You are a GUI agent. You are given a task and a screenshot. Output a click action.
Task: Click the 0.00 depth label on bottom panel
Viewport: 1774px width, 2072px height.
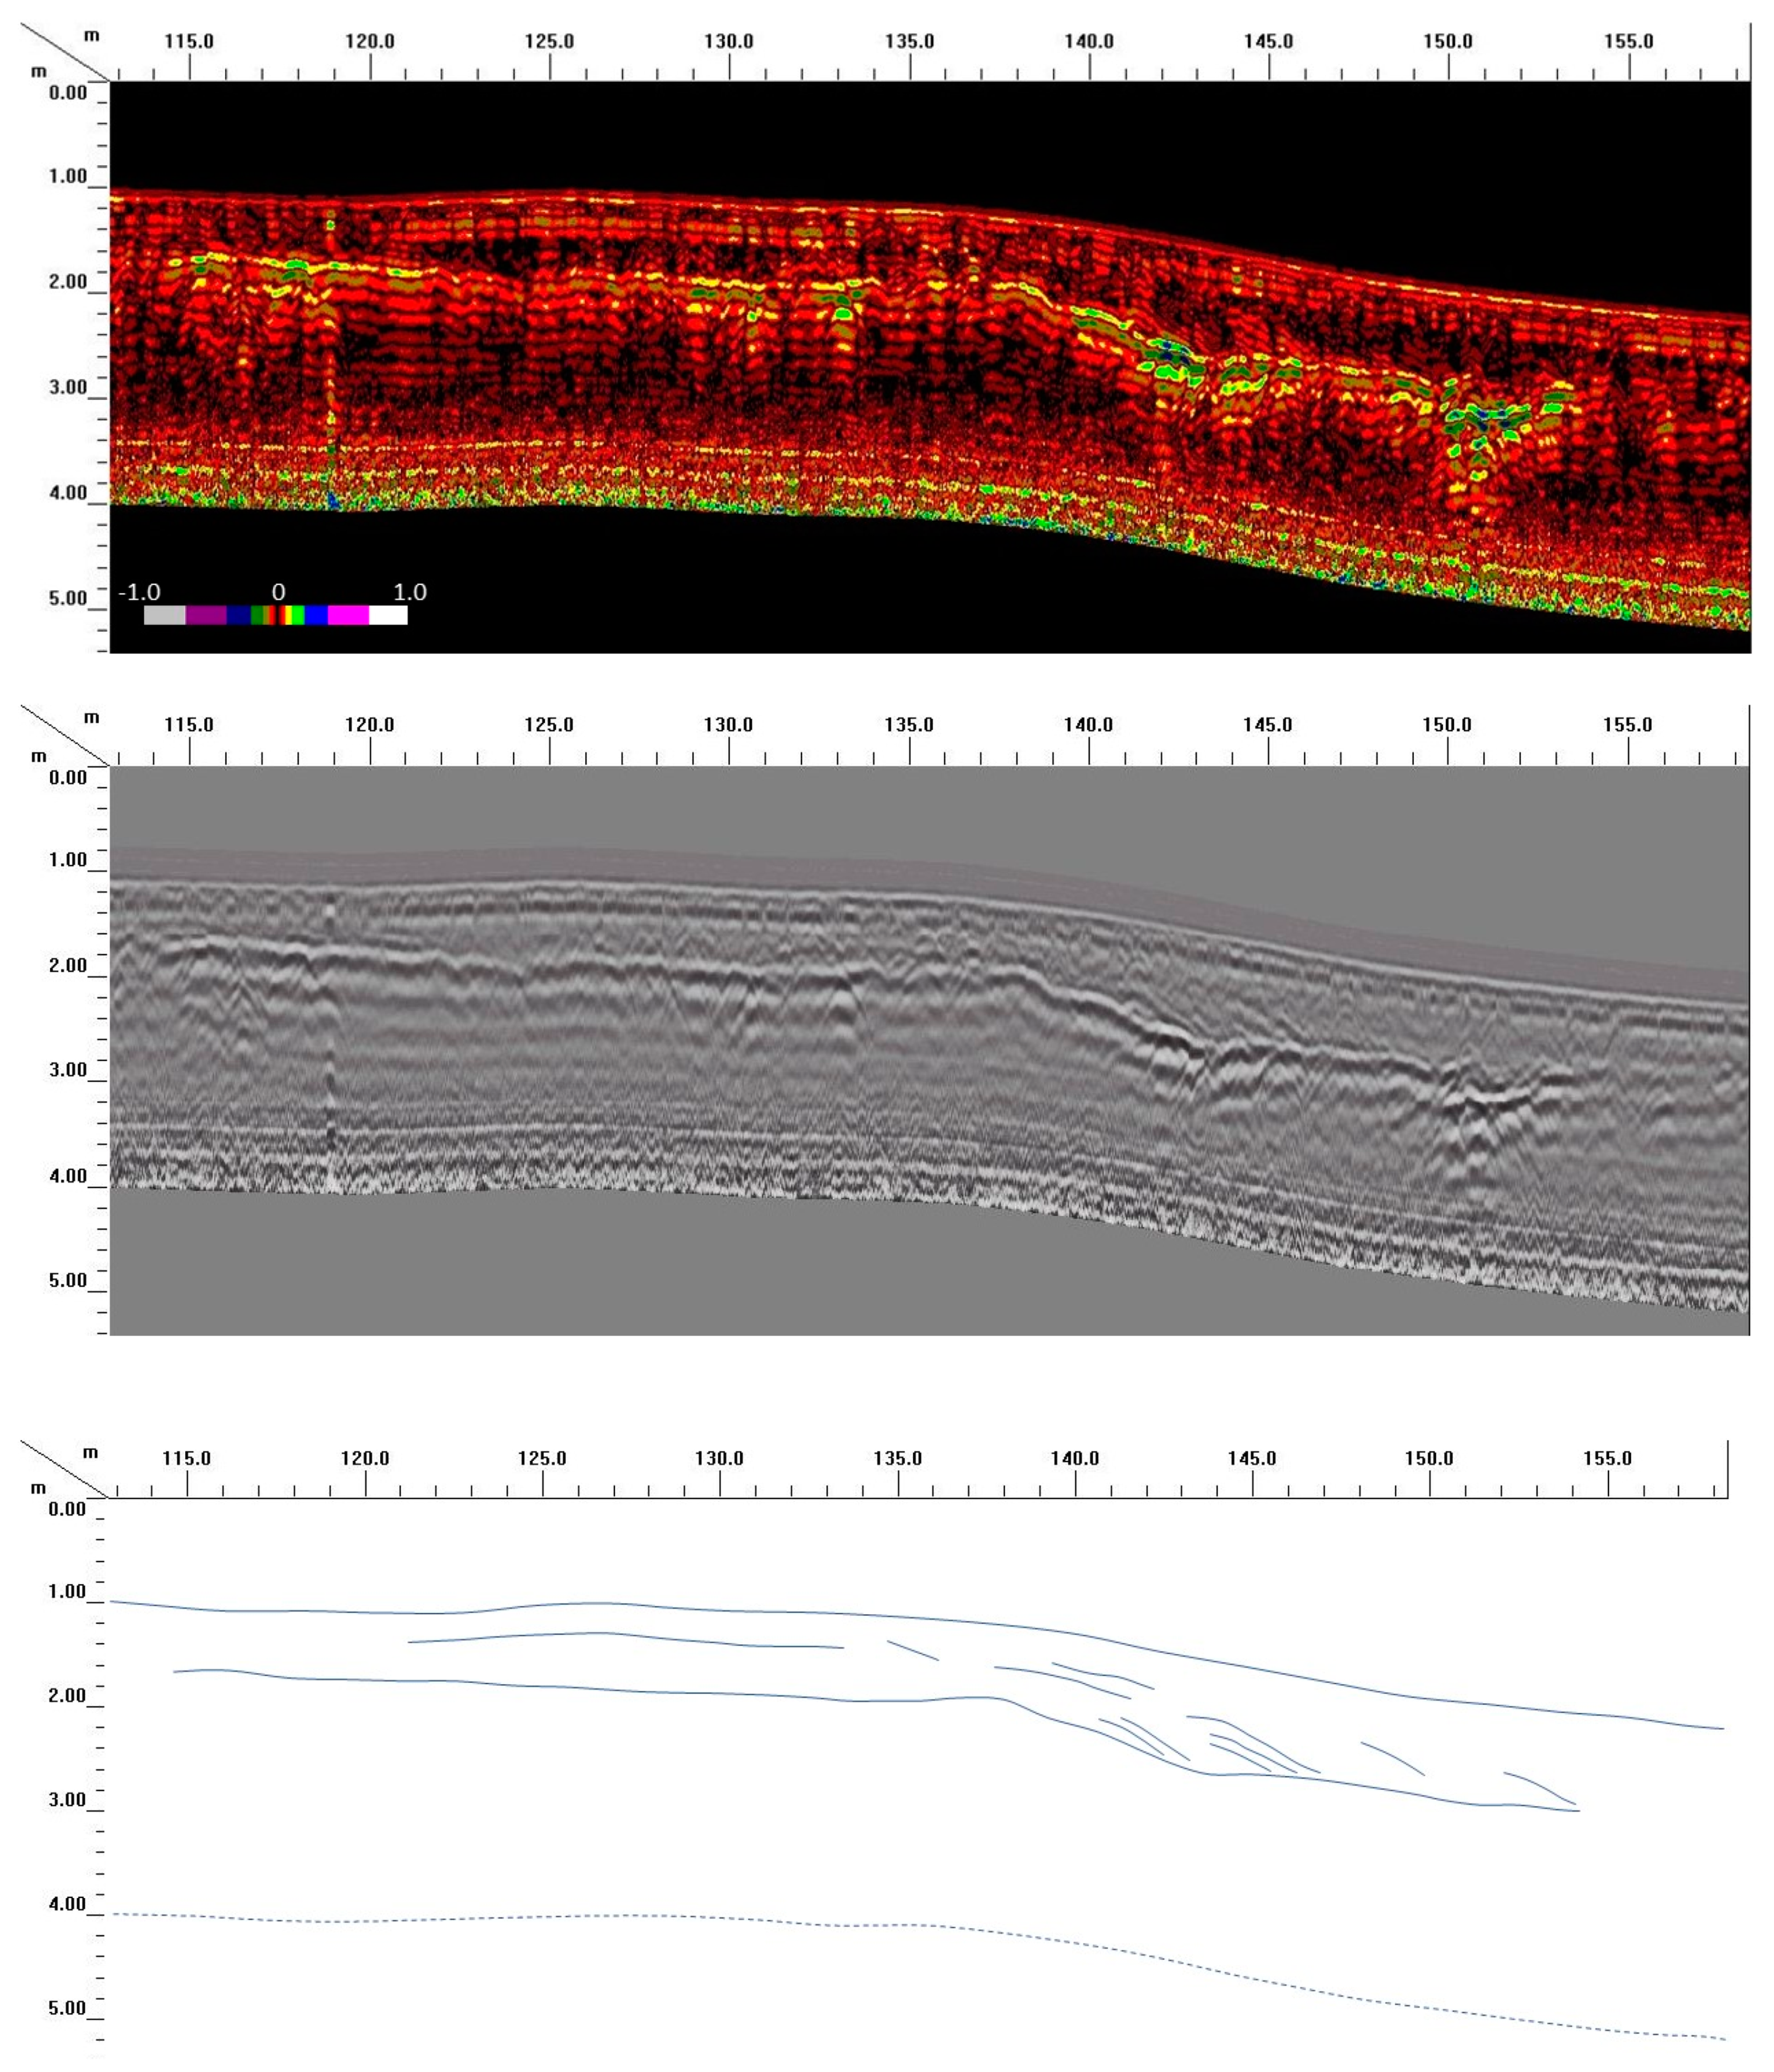pyautogui.click(x=68, y=1509)
